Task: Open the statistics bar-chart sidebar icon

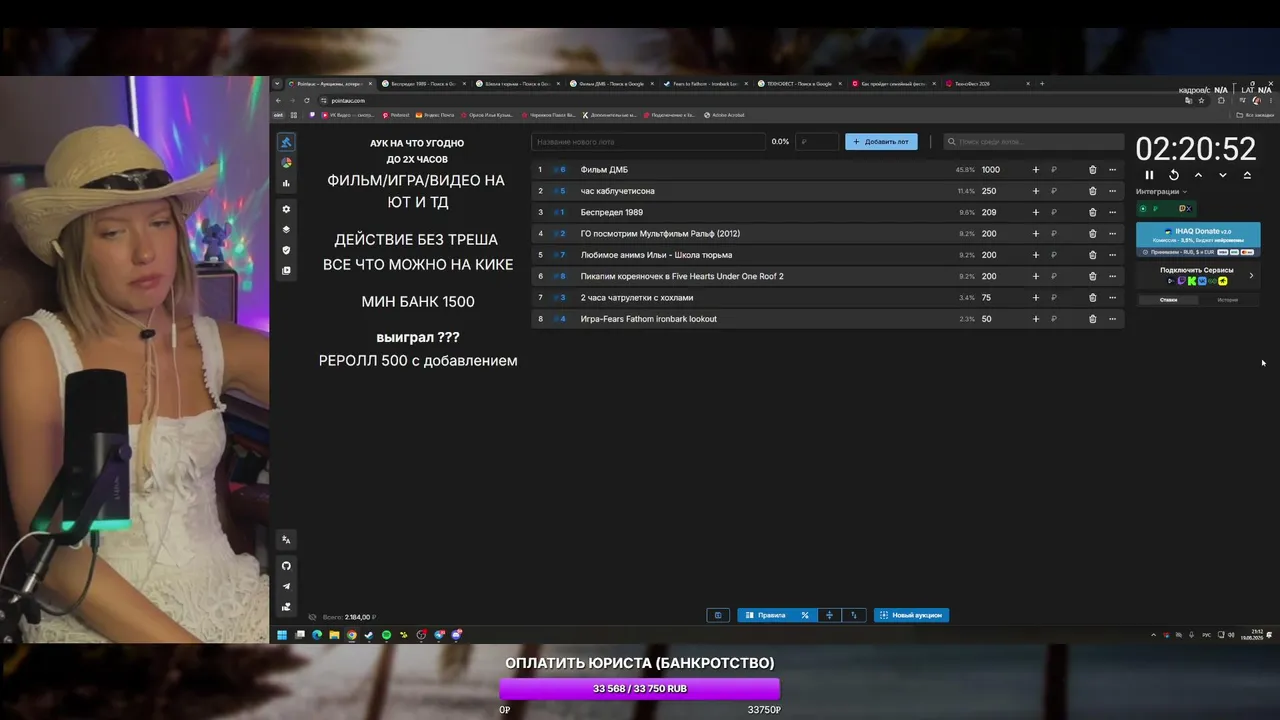Action: point(286,183)
